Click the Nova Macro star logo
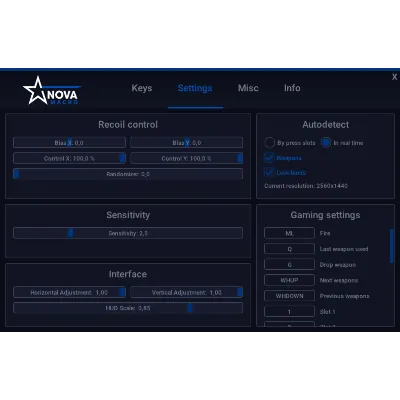400x400 pixels. point(51,91)
